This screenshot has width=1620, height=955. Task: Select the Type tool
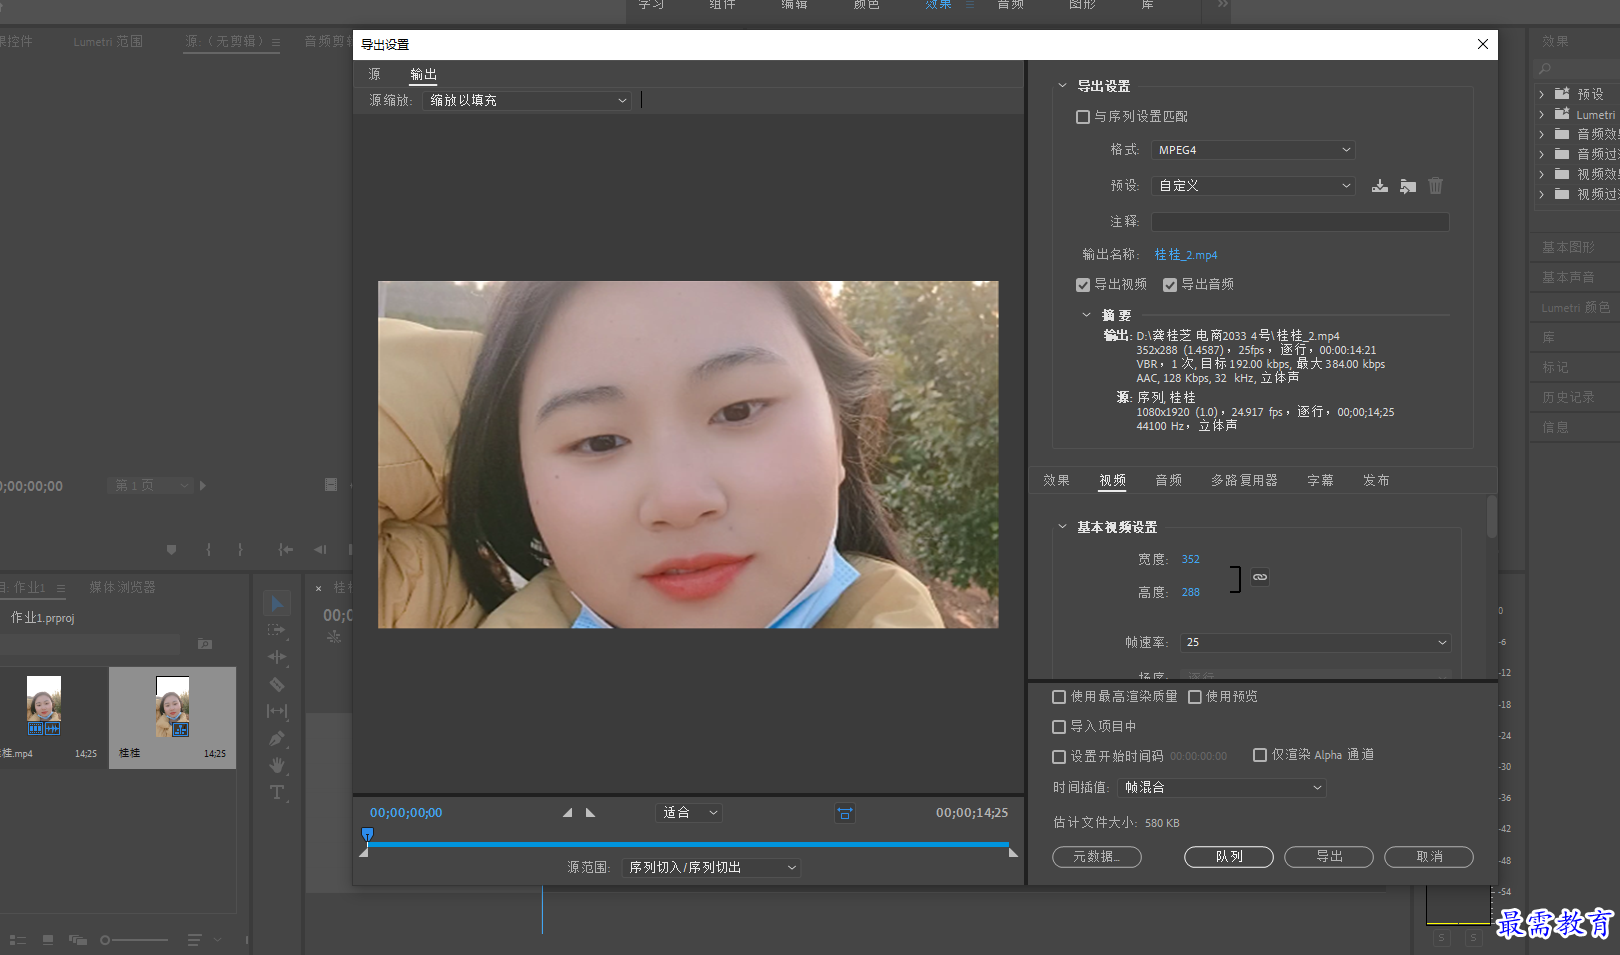277,793
